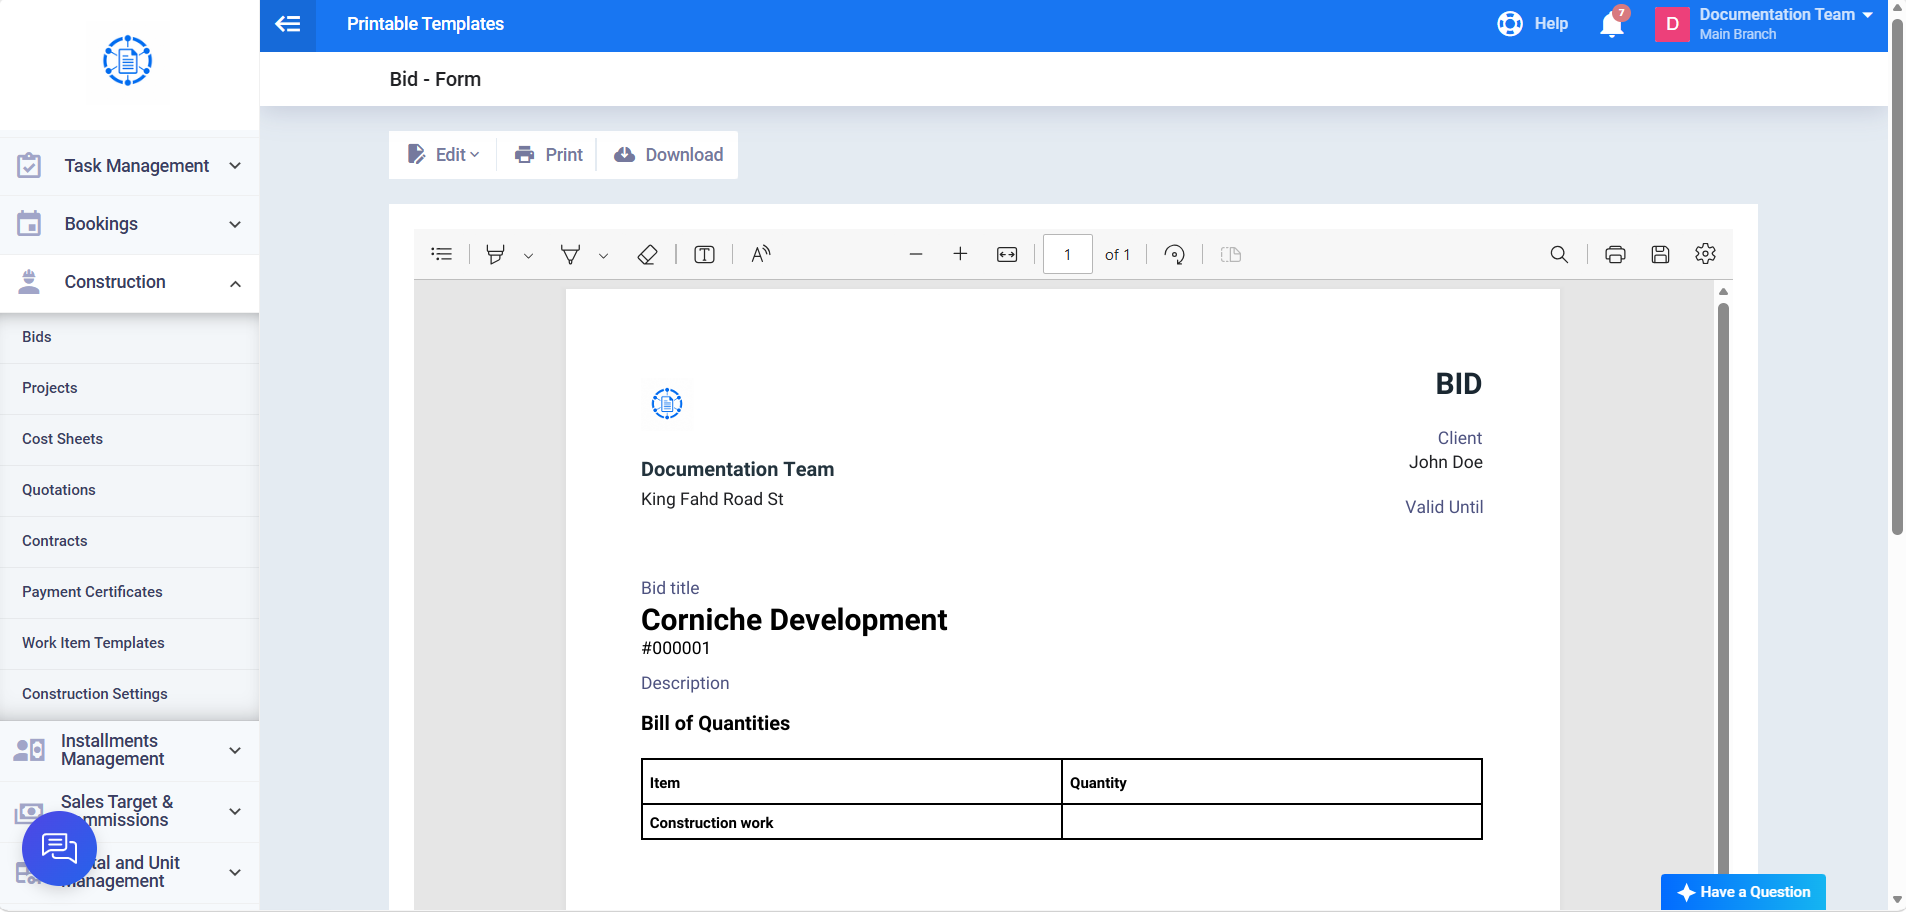Open the notifications bell

coord(1612,24)
